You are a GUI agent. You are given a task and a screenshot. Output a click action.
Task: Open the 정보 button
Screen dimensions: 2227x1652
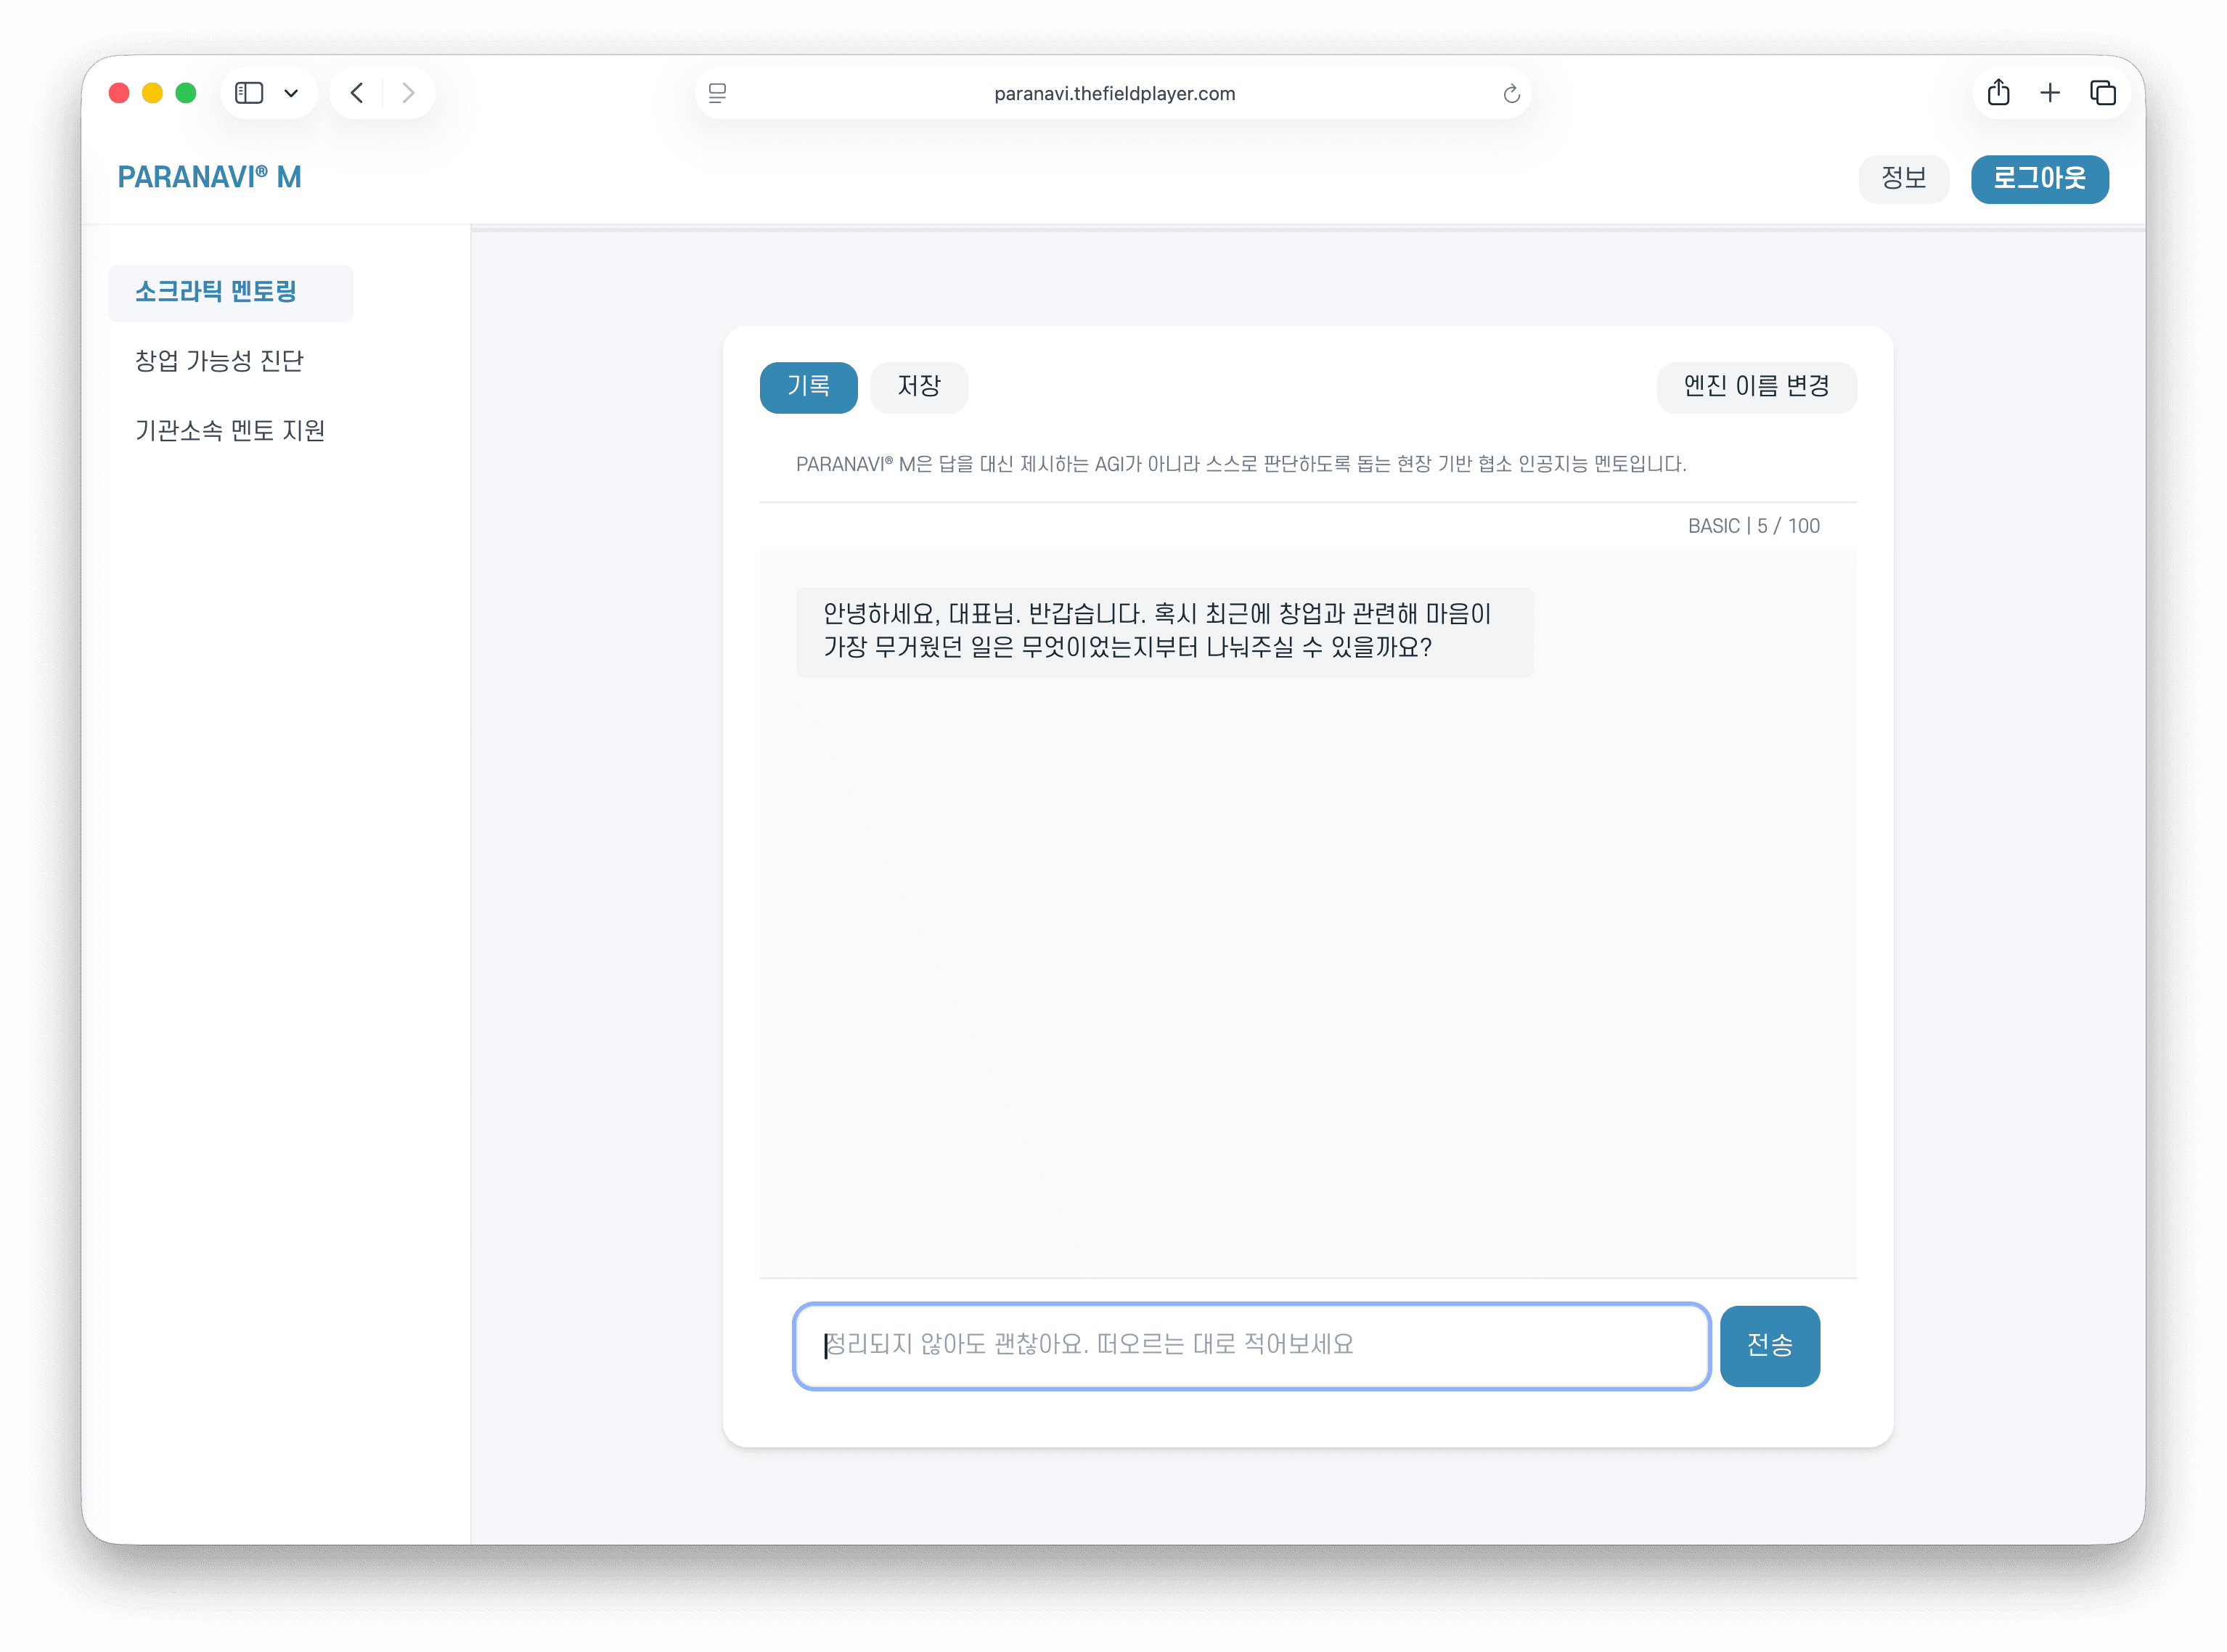point(1903,178)
